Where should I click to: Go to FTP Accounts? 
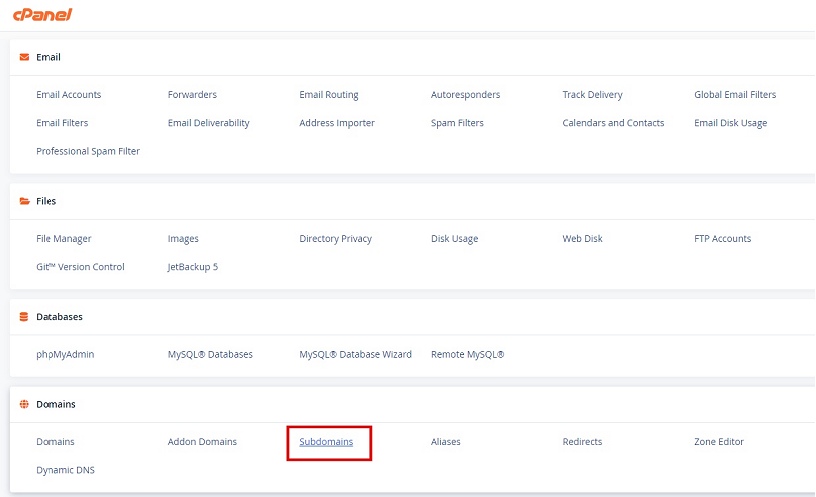click(722, 239)
